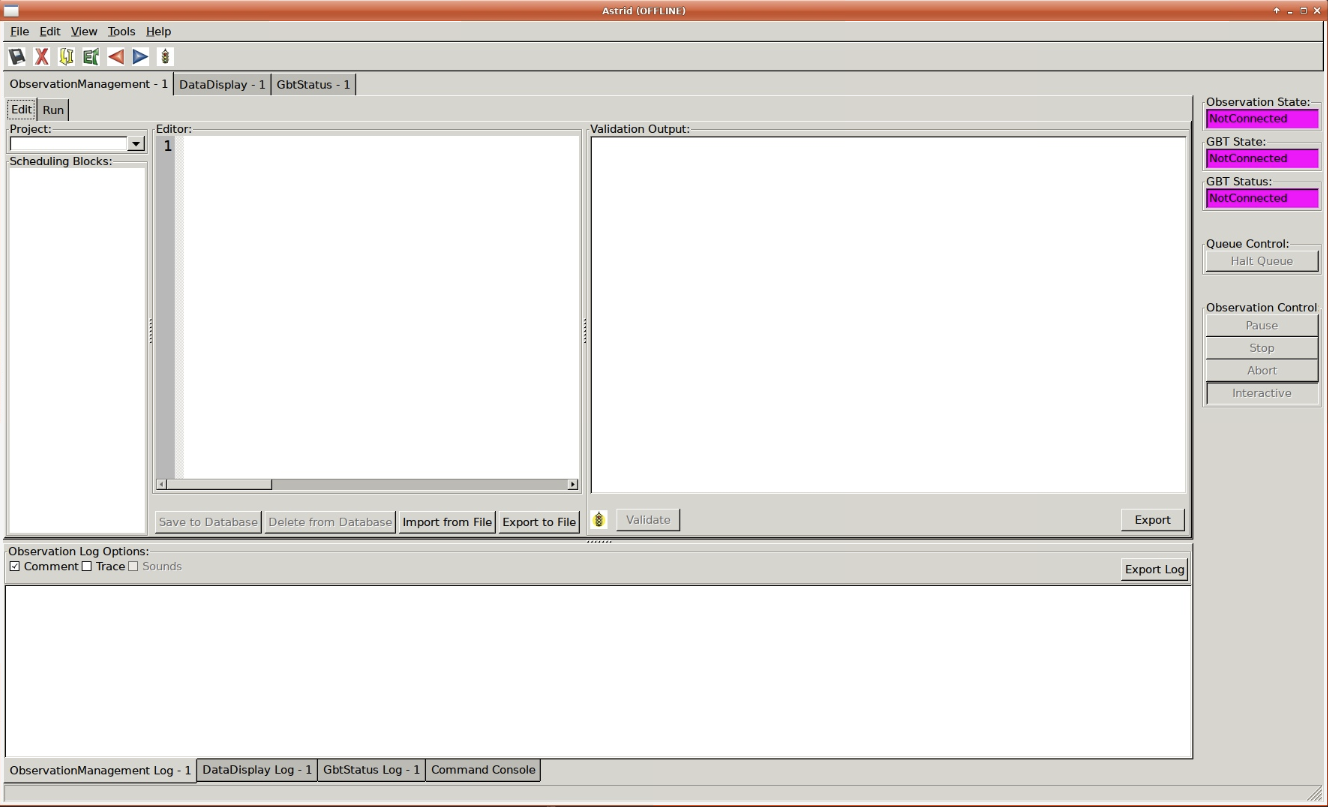Enable the Trace log checkbox
The width and height of the screenshot is (1328, 807).
pos(87,566)
